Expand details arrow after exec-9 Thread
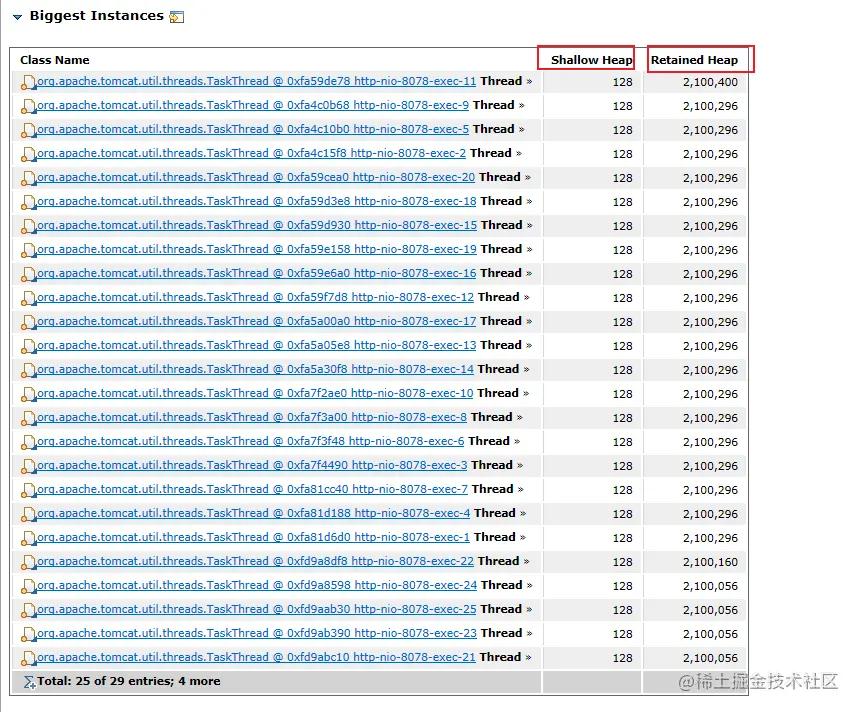This screenshot has width=859, height=712. tap(522, 106)
